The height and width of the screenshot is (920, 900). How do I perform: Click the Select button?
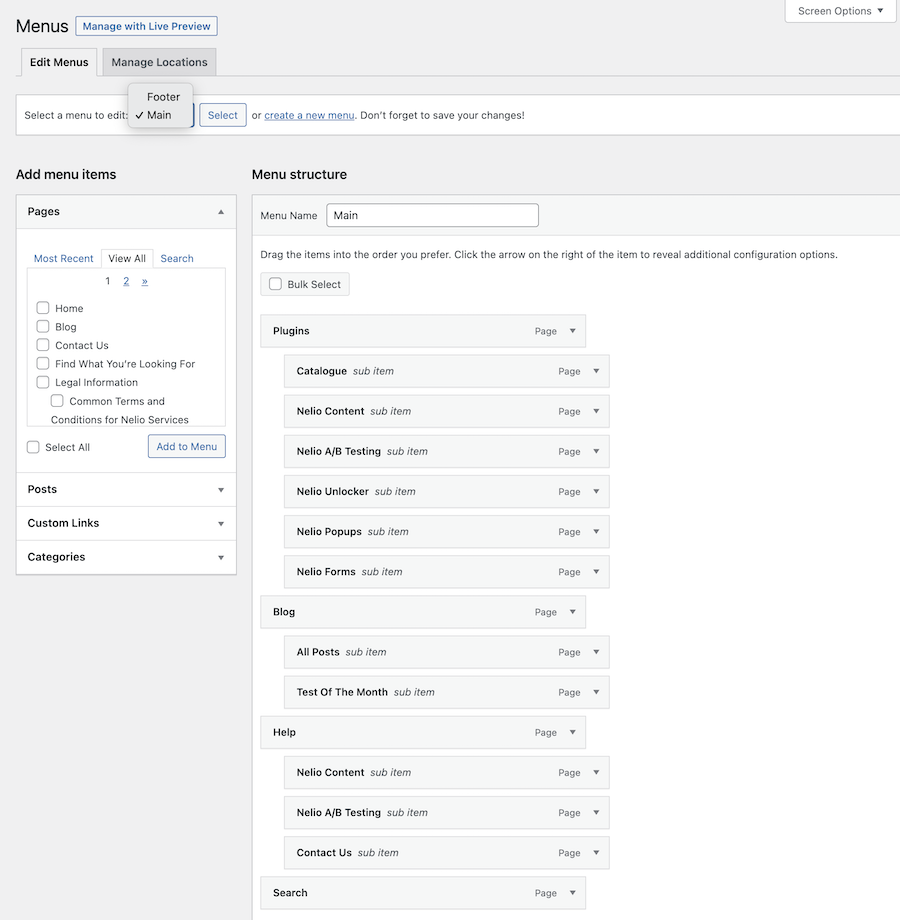[223, 115]
